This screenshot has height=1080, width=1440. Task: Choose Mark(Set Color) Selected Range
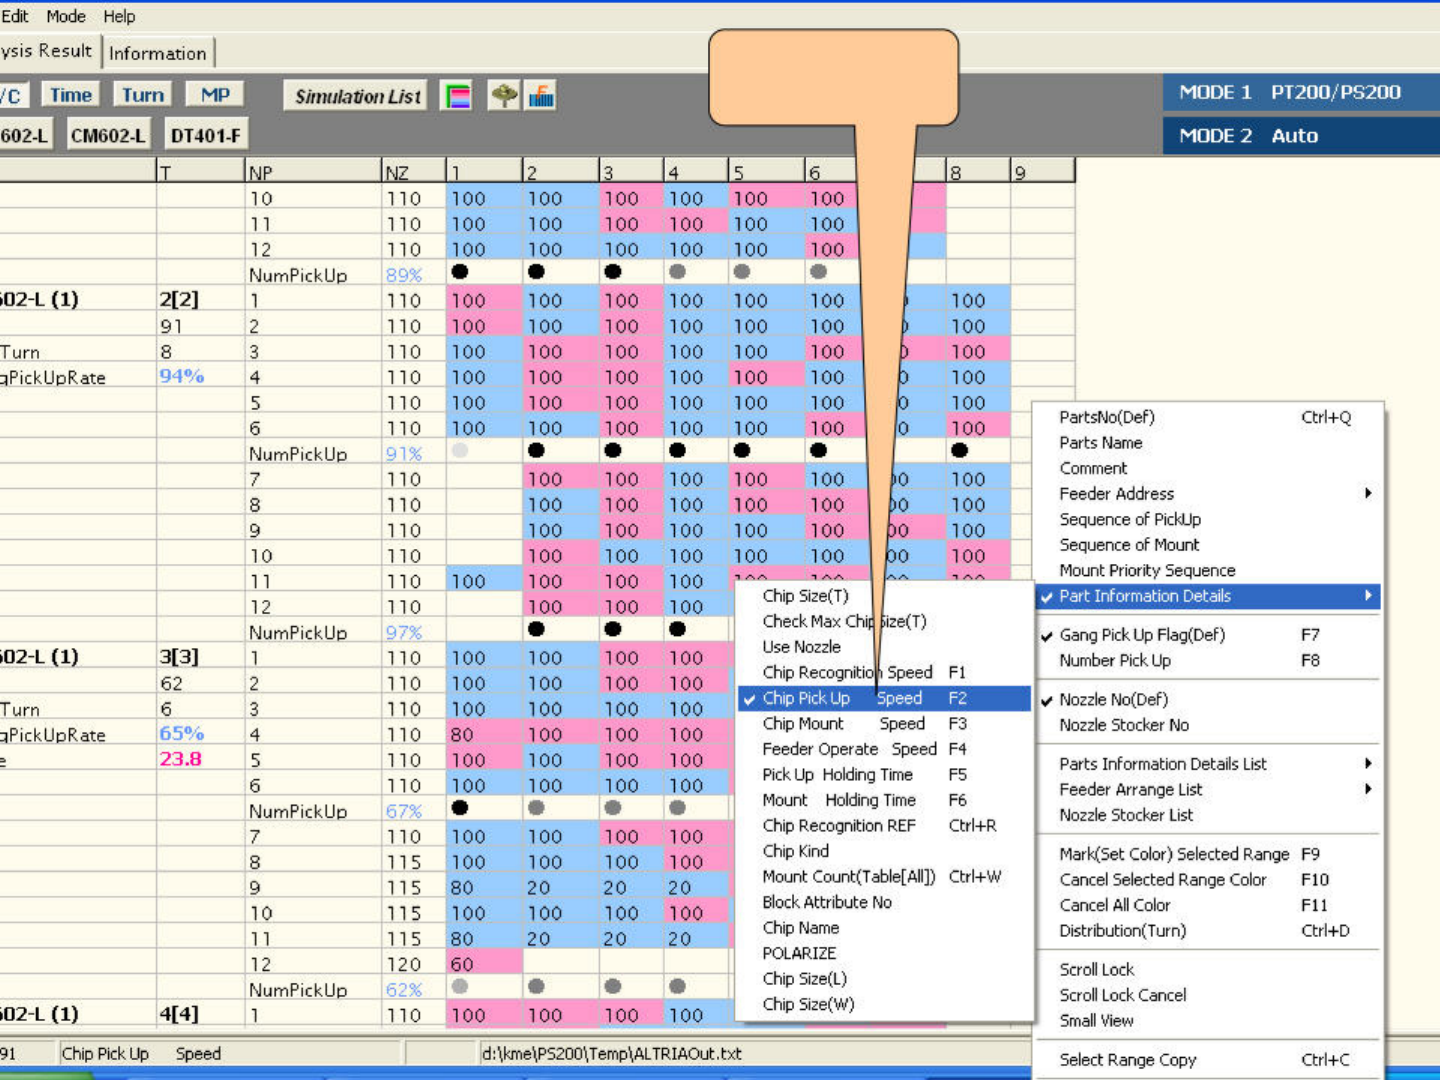[x=1173, y=854]
